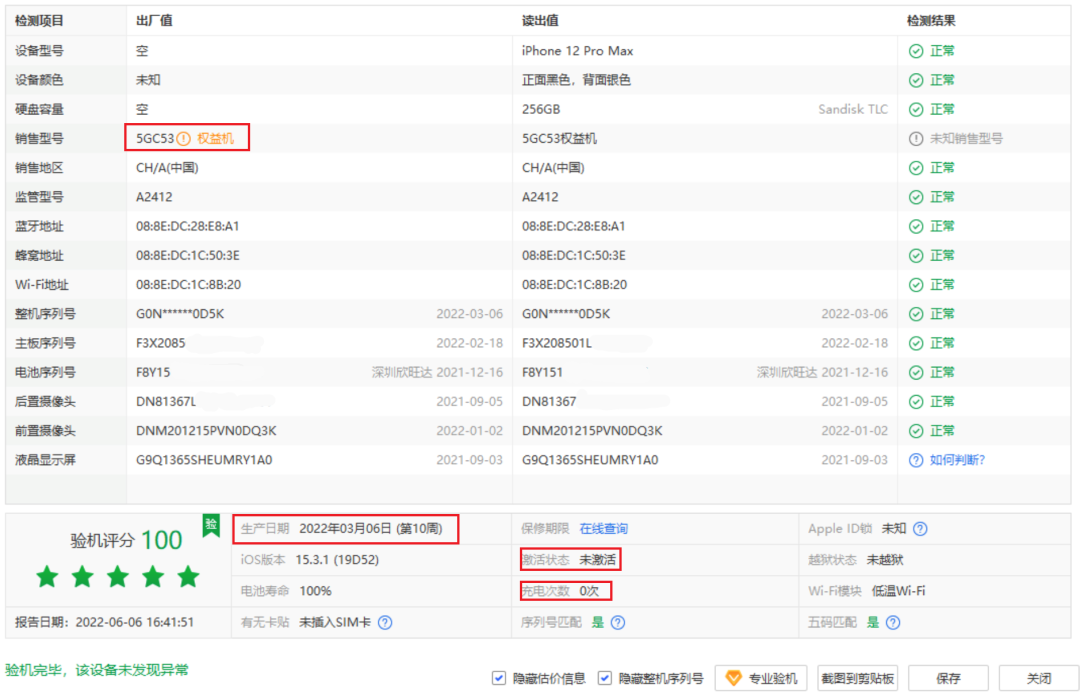Select the 充电次数 0次 value

click(x=589, y=591)
